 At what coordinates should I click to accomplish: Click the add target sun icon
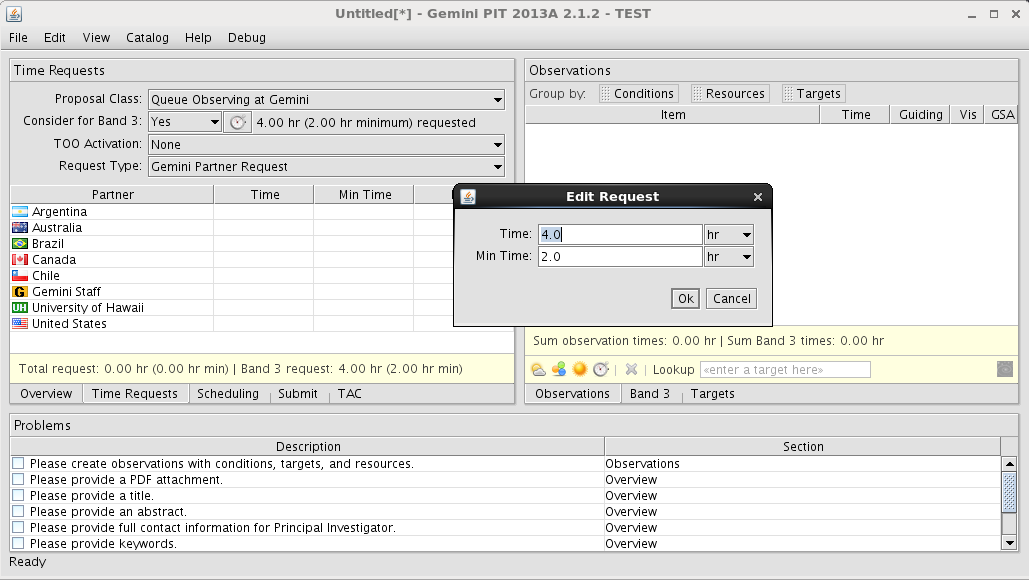579,369
